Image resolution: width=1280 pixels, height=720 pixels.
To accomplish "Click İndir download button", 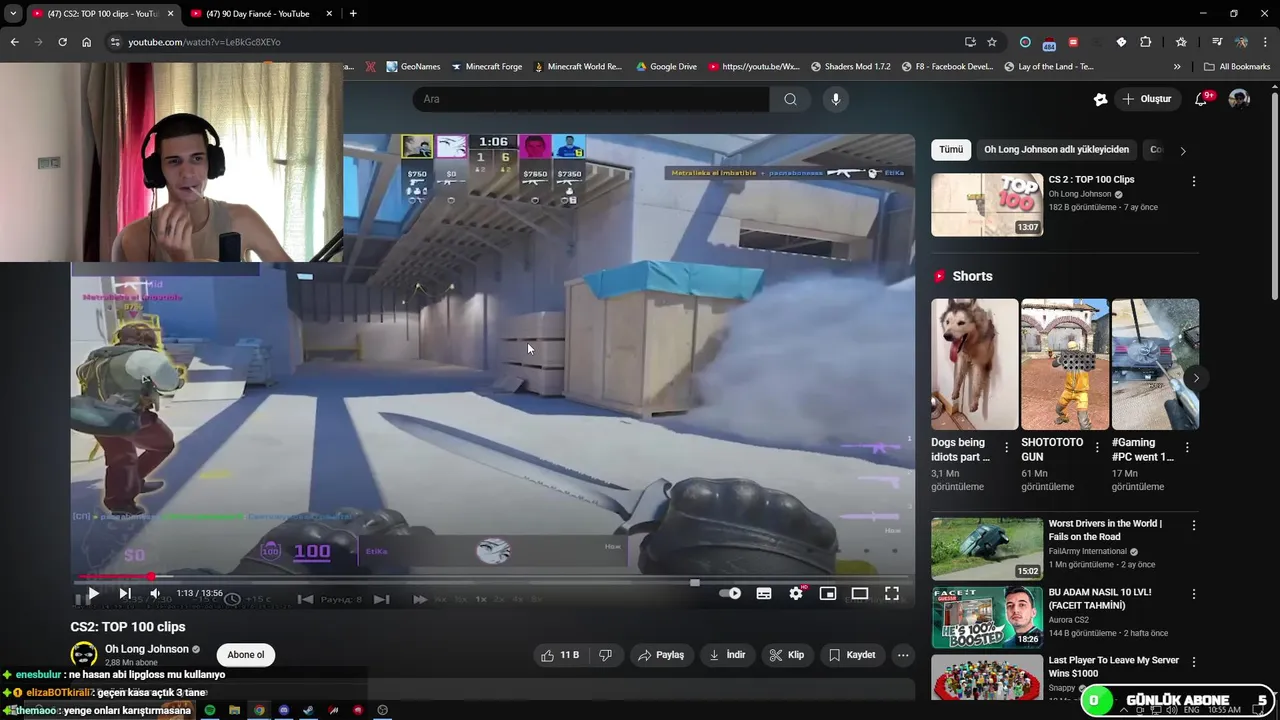I will click(728, 655).
